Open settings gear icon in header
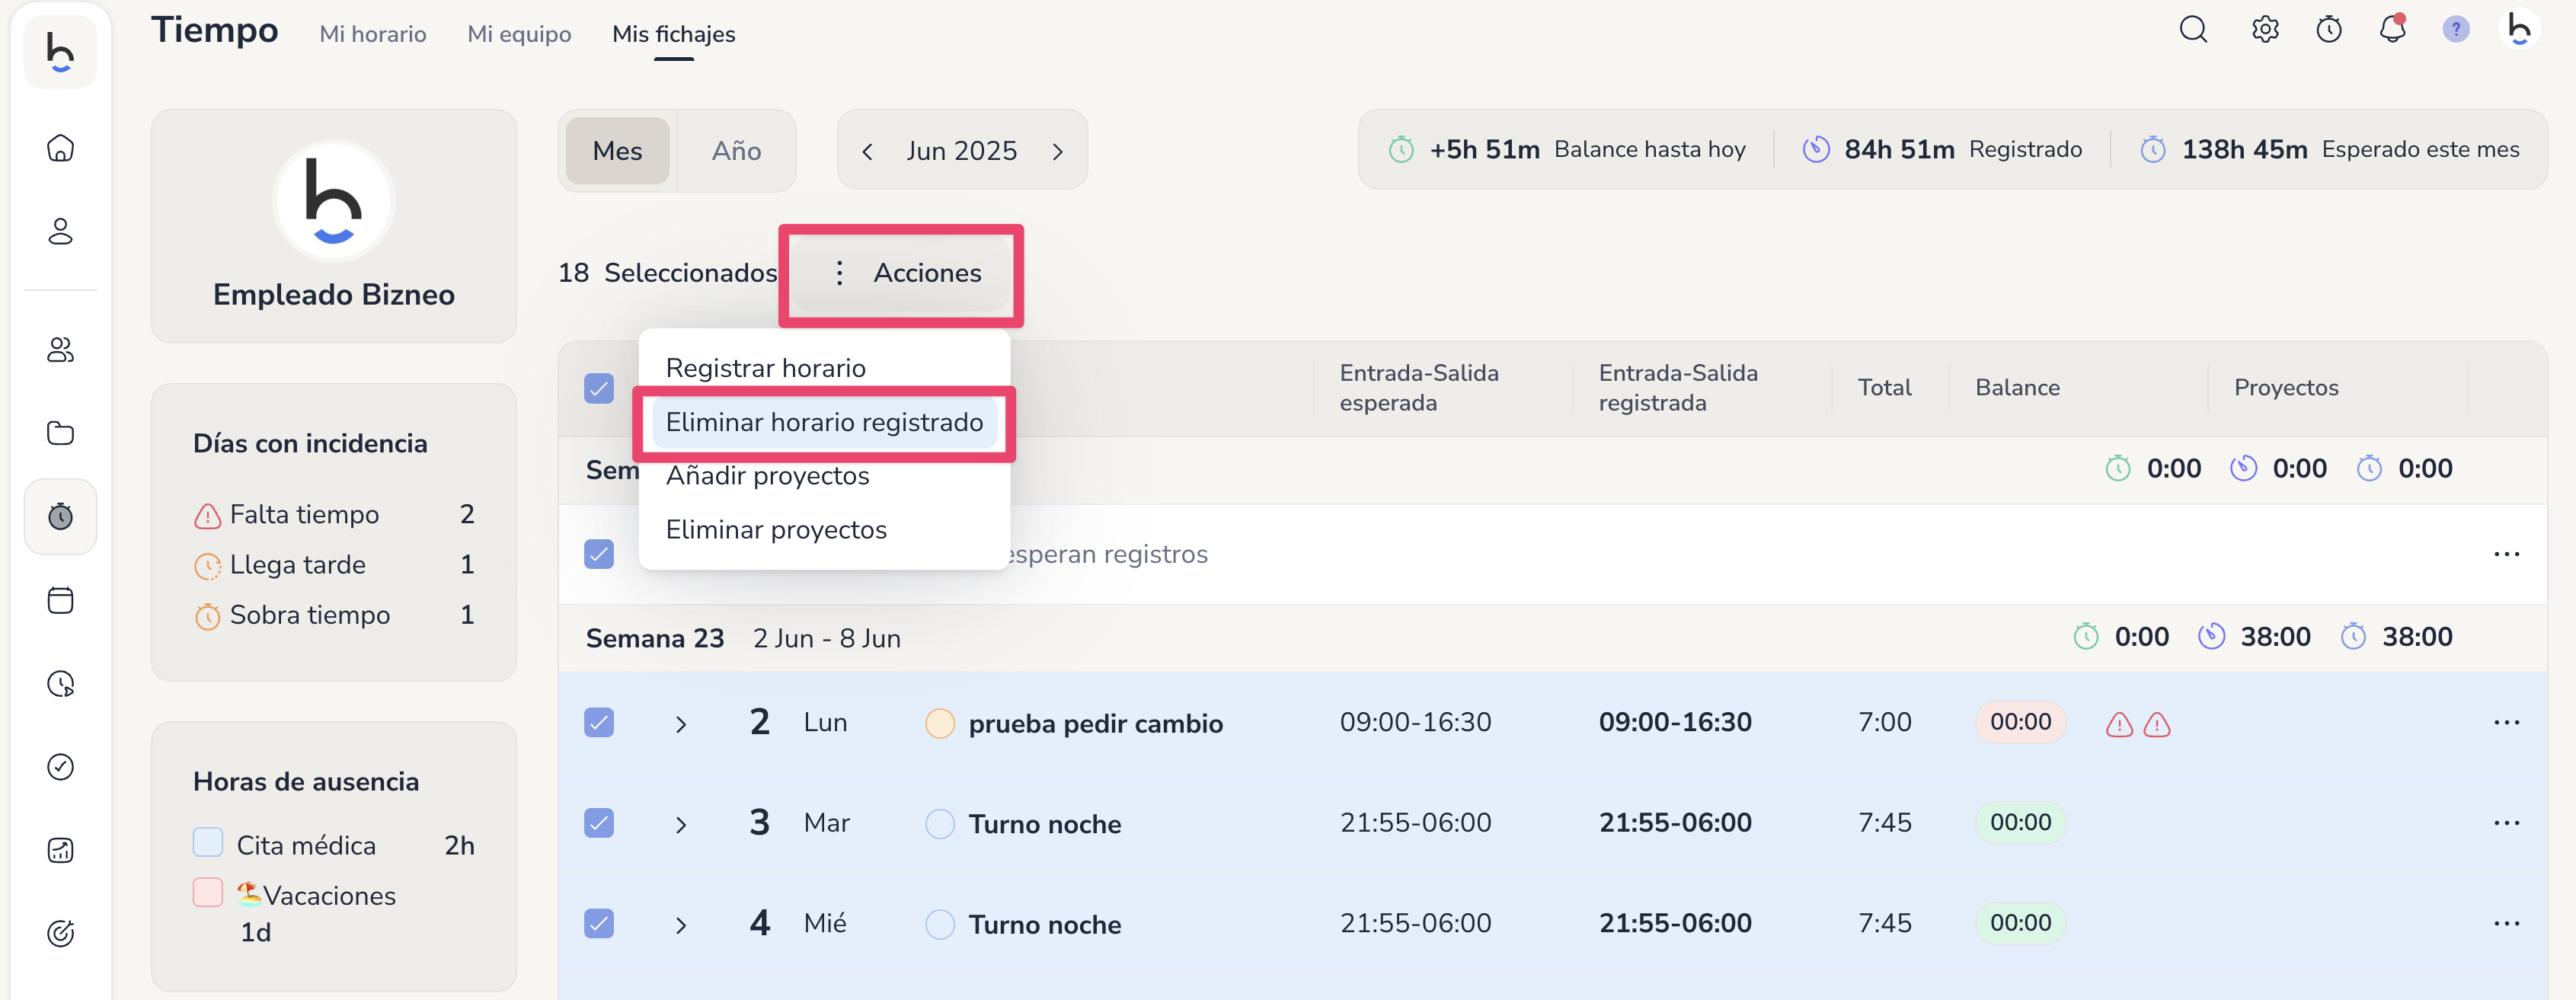Image resolution: width=2576 pixels, height=1000 pixels. pos(2265,30)
